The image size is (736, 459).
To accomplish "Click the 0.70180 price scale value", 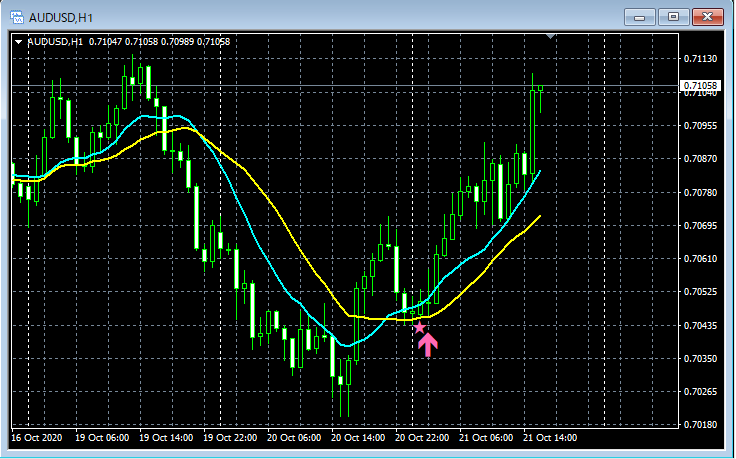I will [700, 425].
